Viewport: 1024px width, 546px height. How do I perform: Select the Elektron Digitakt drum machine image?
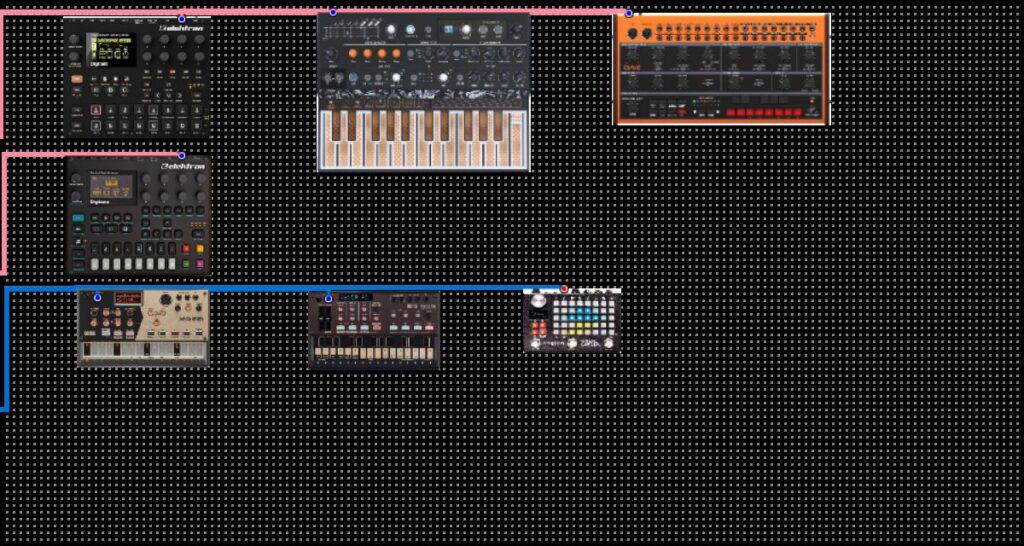[138, 77]
